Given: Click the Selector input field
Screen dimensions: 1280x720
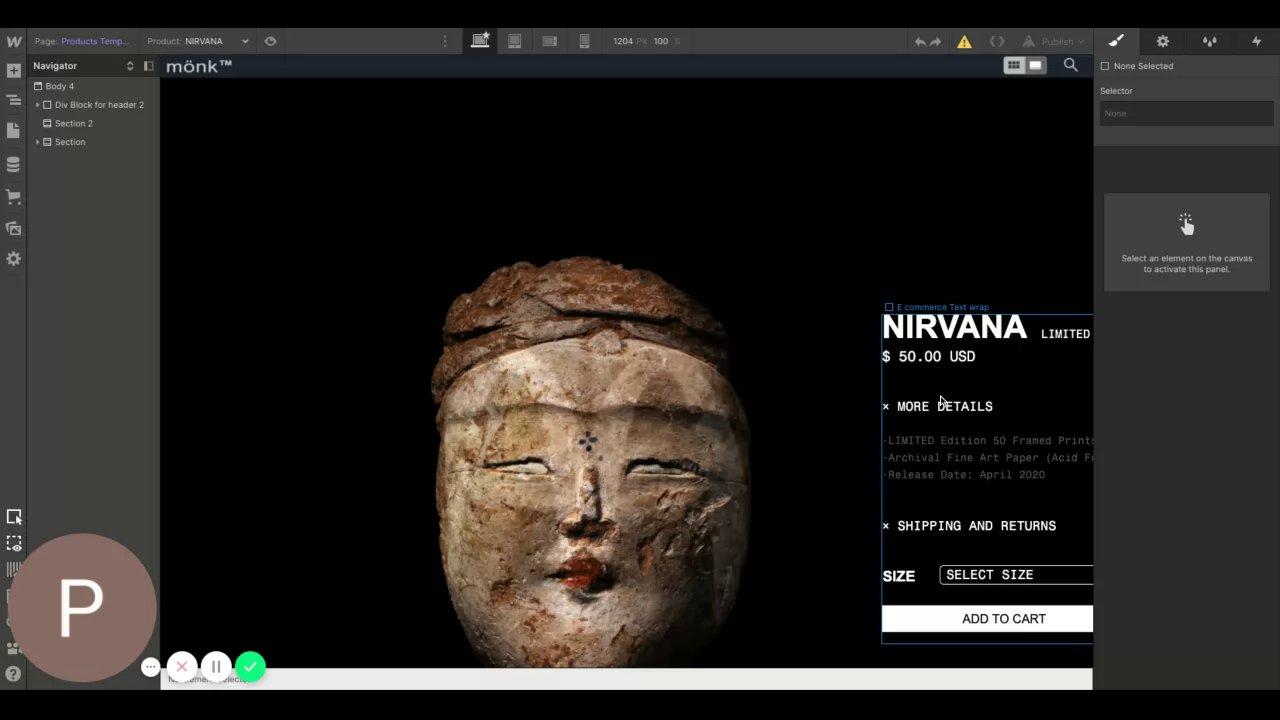Looking at the screenshot, I should pyautogui.click(x=1186, y=113).
